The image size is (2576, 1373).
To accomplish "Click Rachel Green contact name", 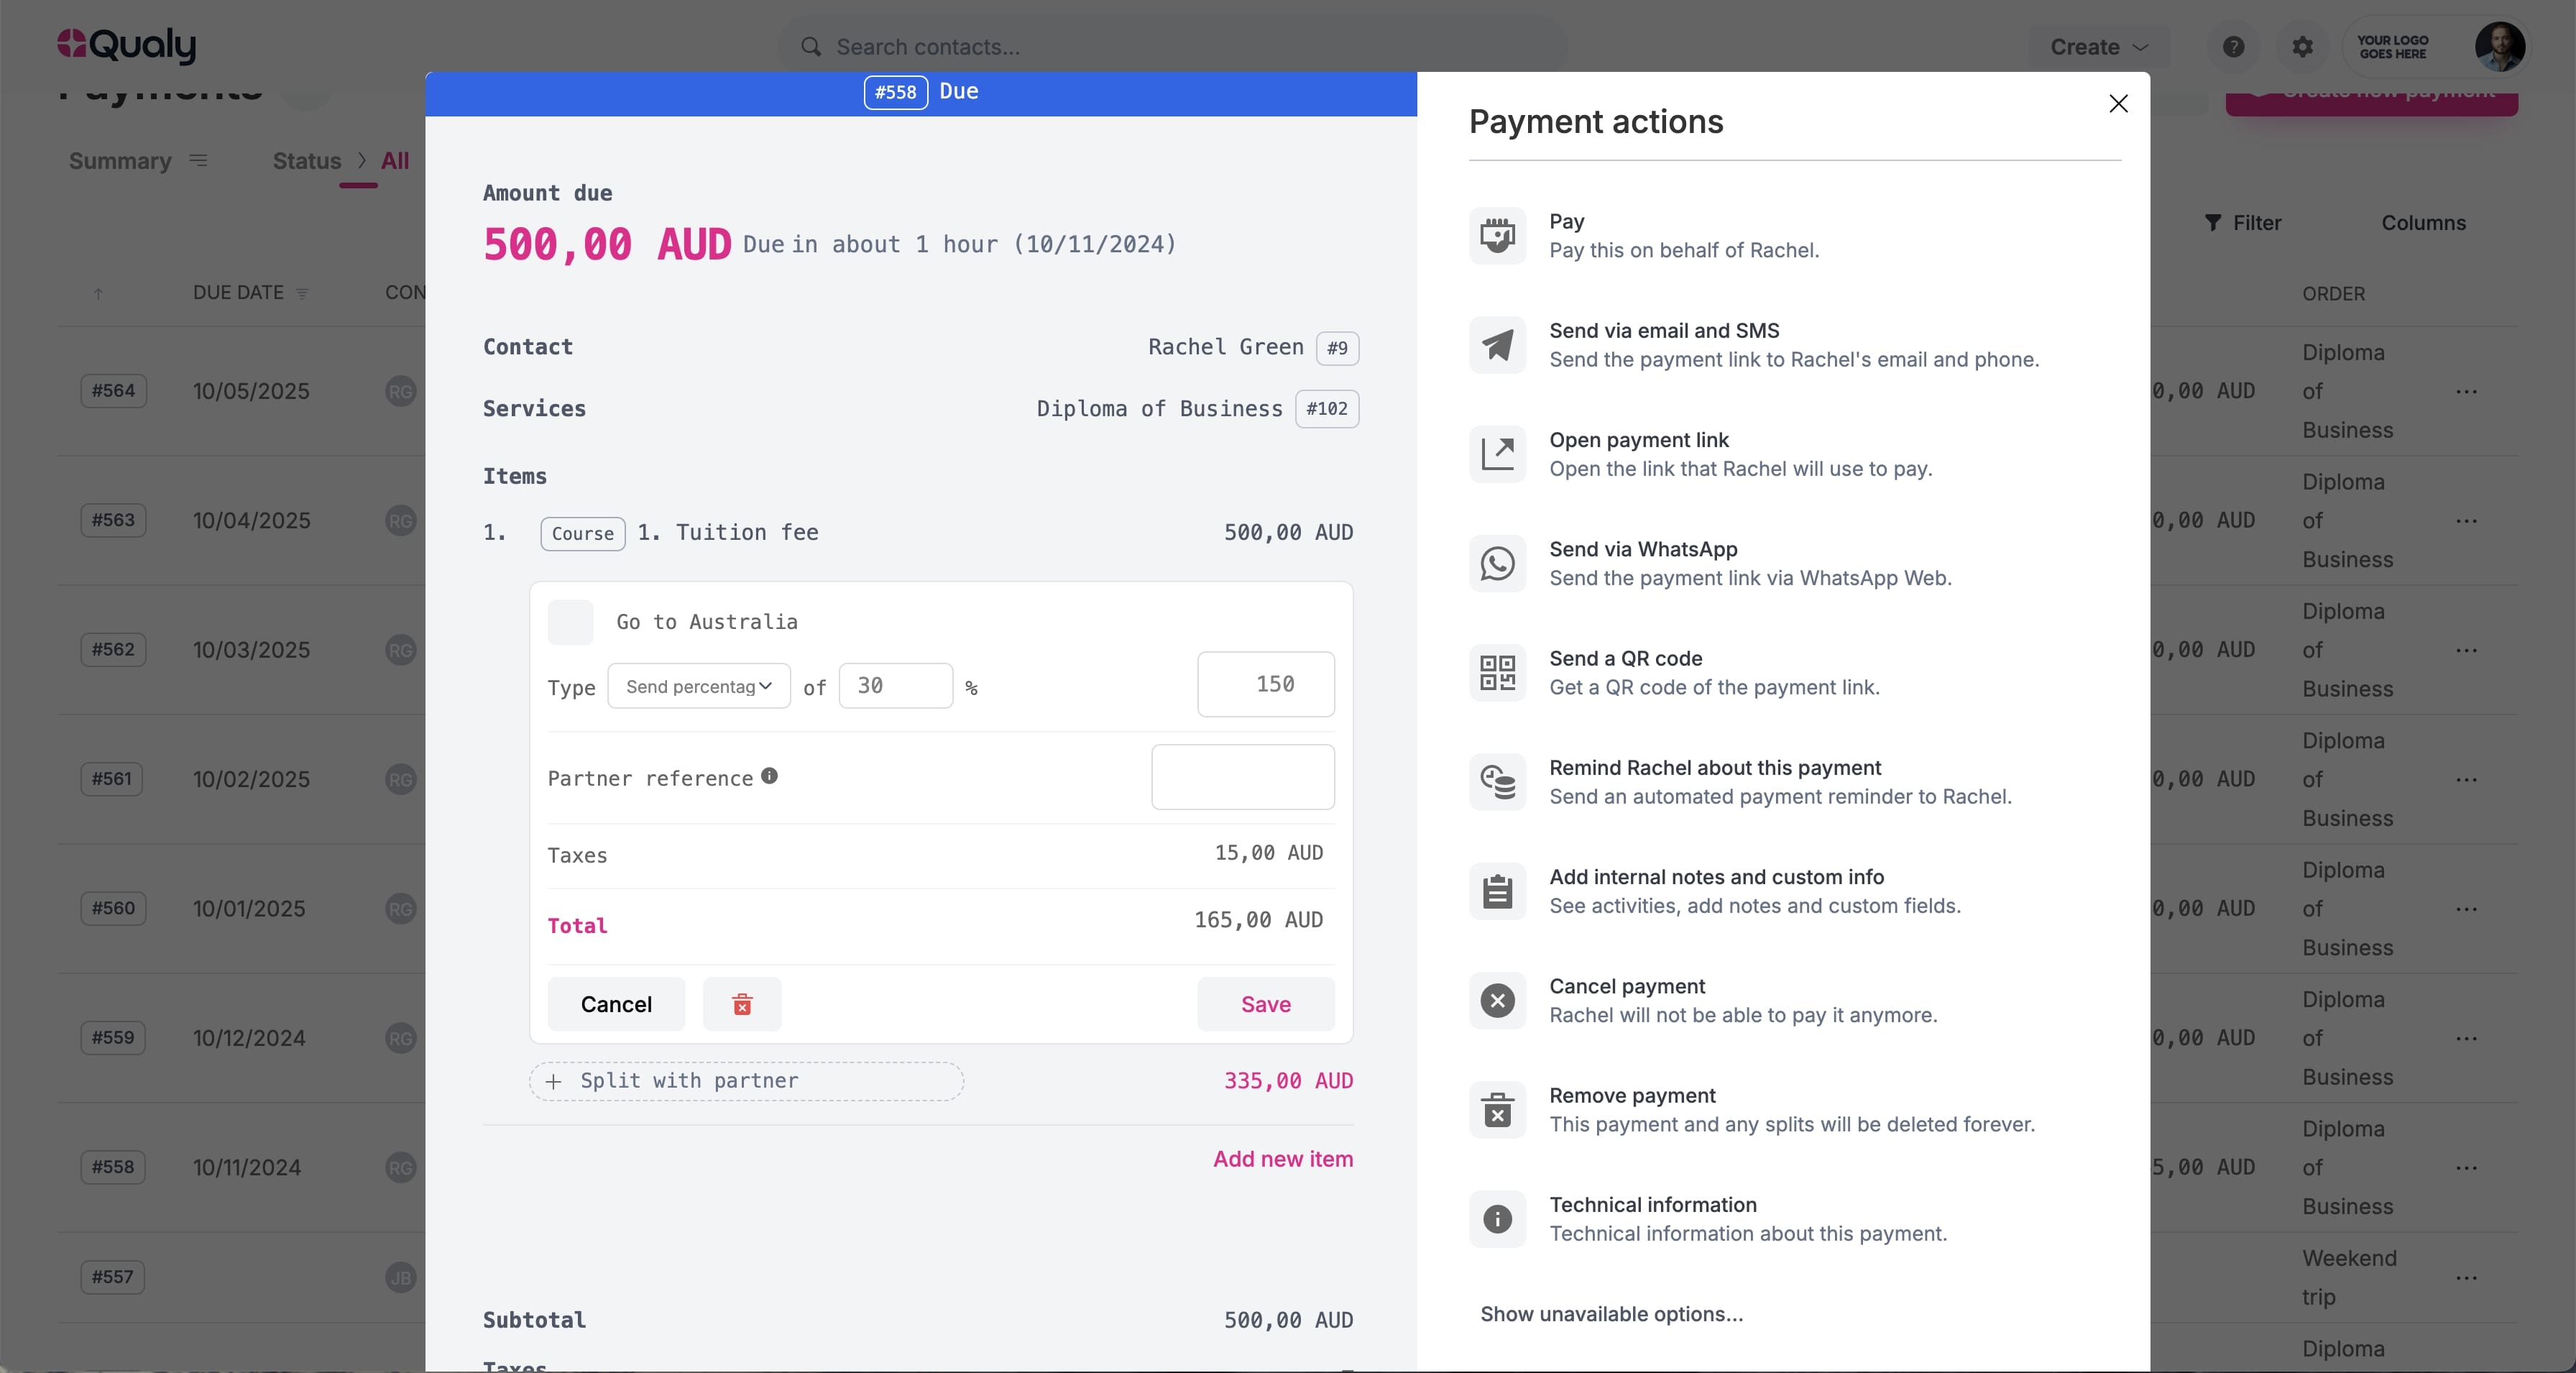I will click(1225, 347).
